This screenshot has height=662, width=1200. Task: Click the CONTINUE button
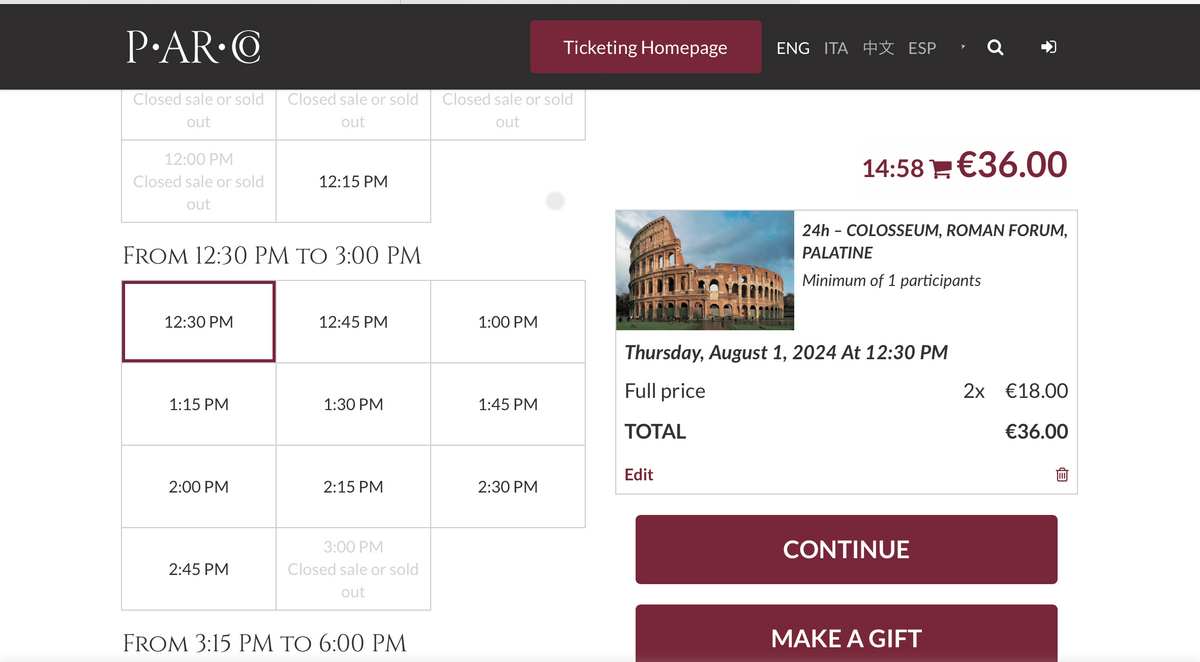coord(846,549)
